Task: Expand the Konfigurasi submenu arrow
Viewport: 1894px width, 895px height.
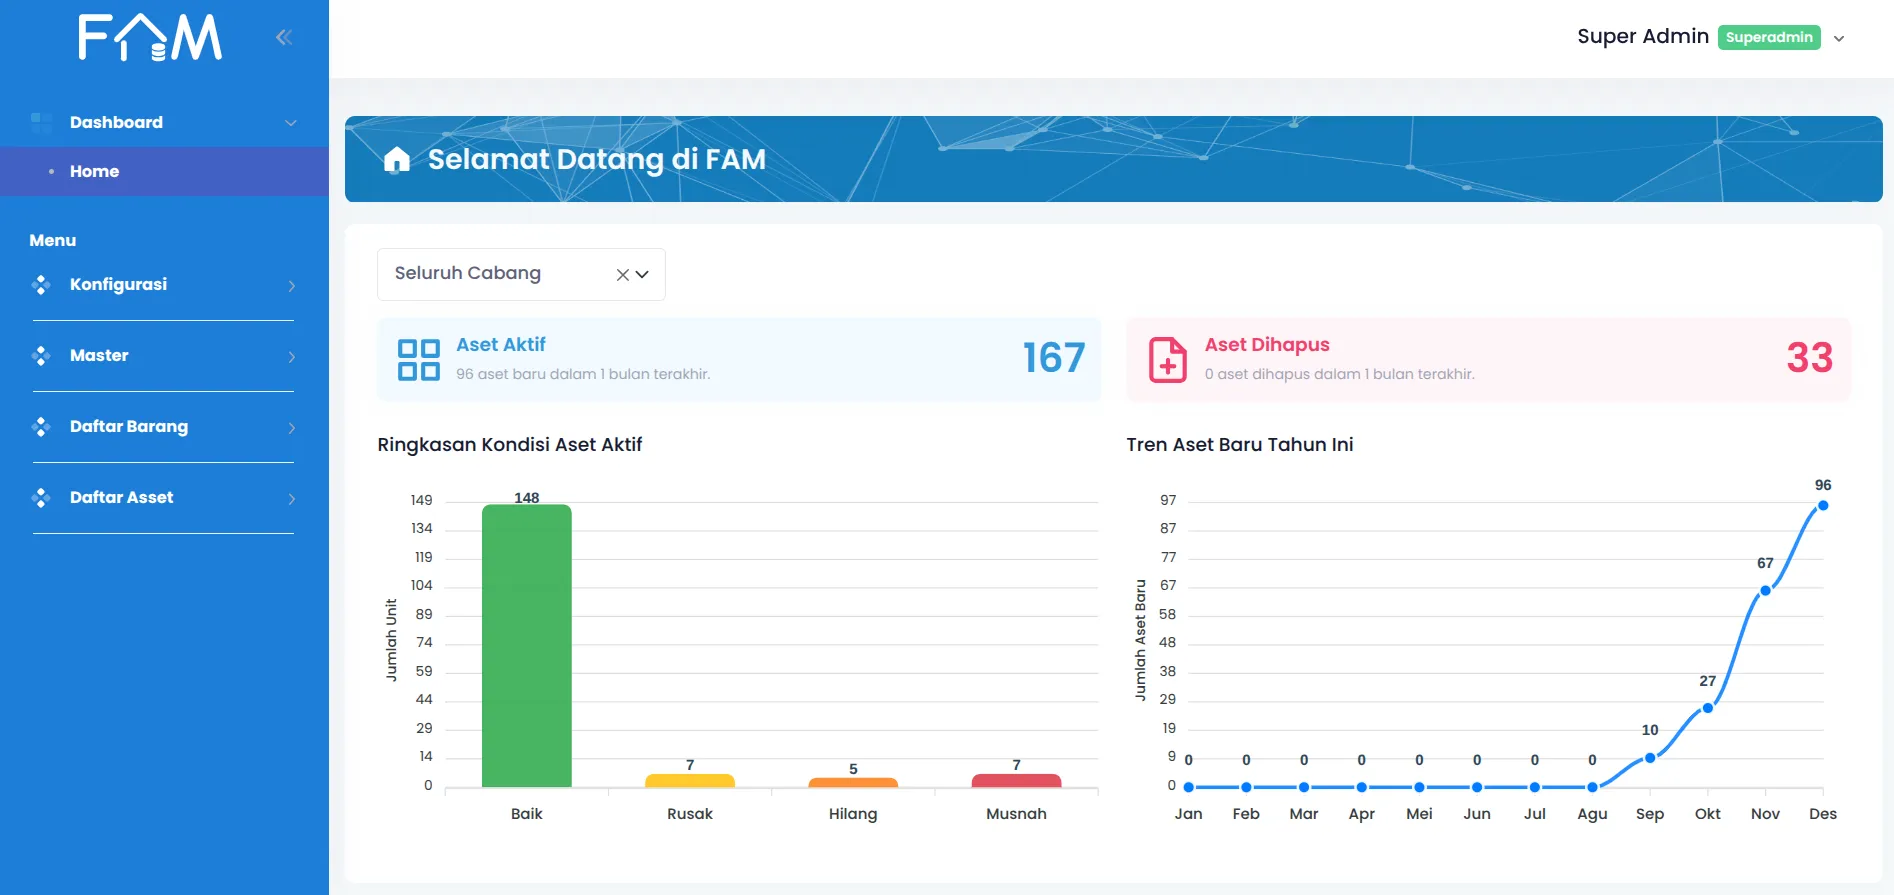Action: click(x=292, y=286)
